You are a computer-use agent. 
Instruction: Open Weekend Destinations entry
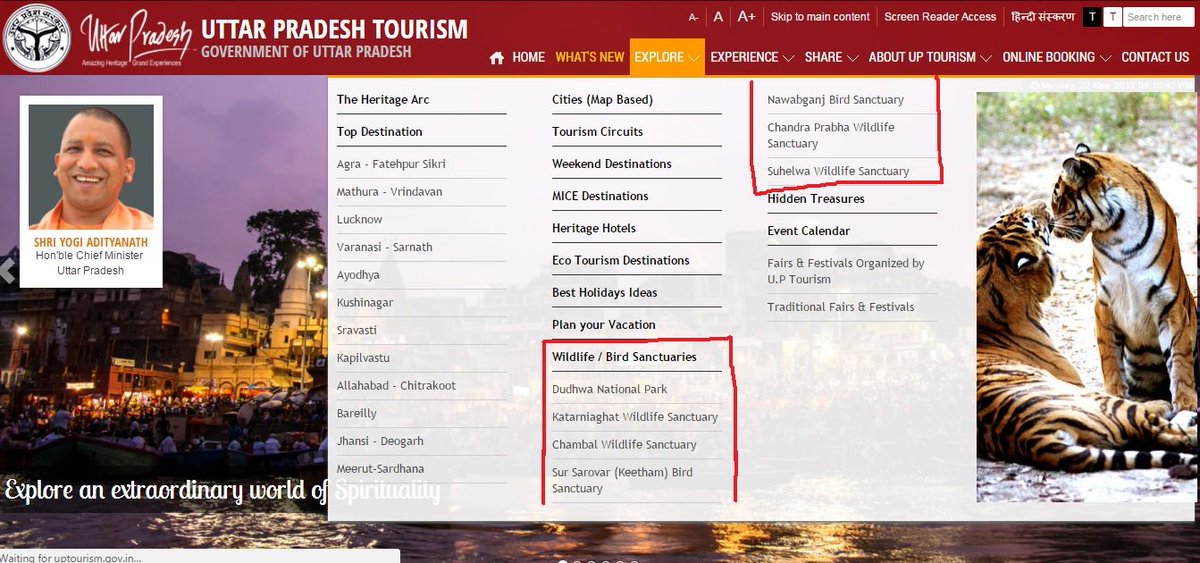tap(612, 163)
